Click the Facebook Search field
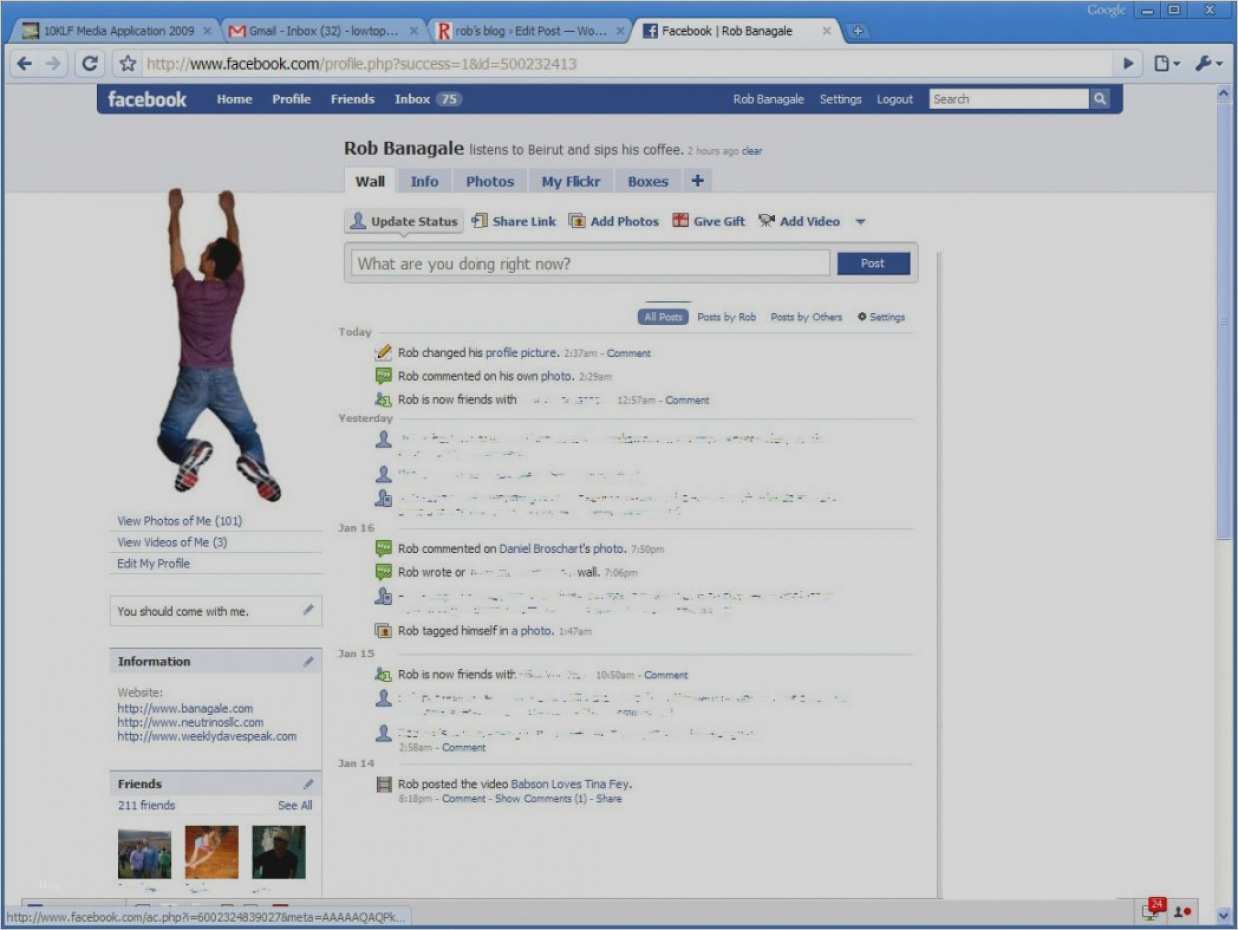 [x=1009, y=99]
